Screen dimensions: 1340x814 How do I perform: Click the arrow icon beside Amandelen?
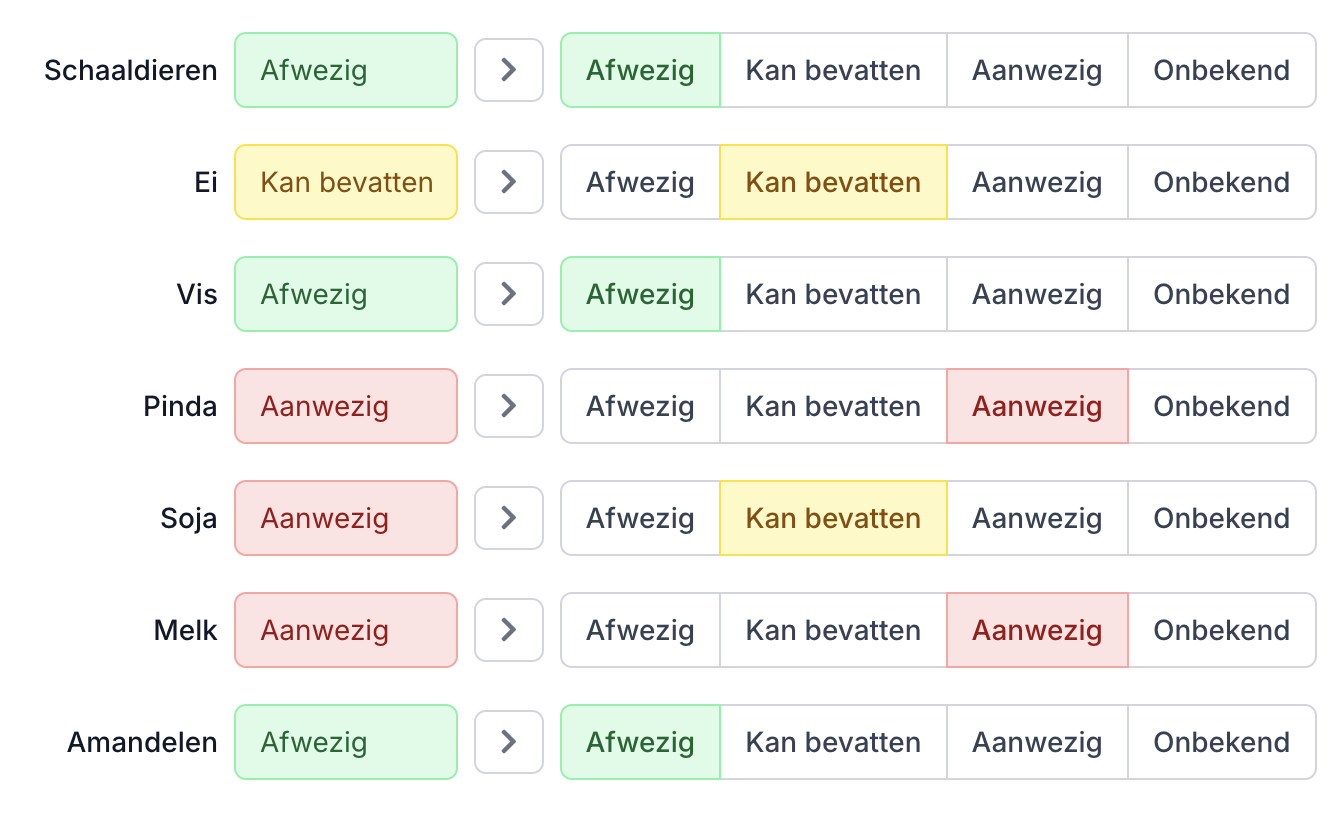[508, 742]
